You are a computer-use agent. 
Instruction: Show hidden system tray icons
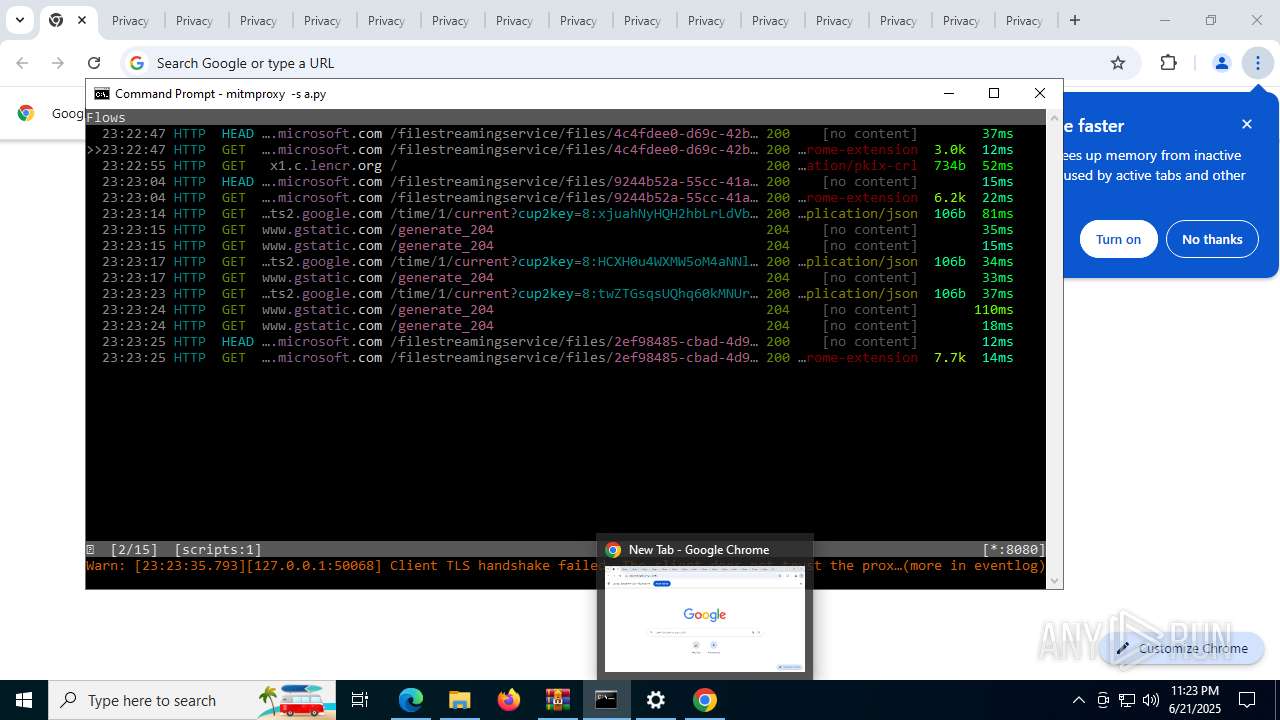(x=1078, y=700)
